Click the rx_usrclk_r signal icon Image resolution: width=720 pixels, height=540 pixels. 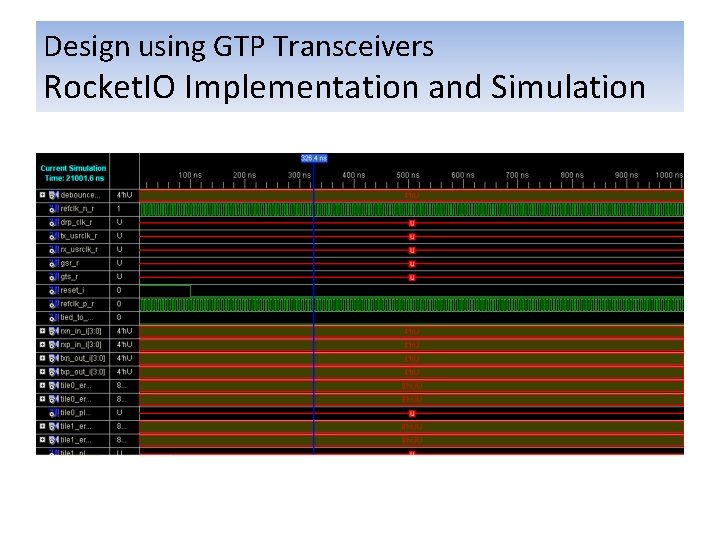point(54,250)
